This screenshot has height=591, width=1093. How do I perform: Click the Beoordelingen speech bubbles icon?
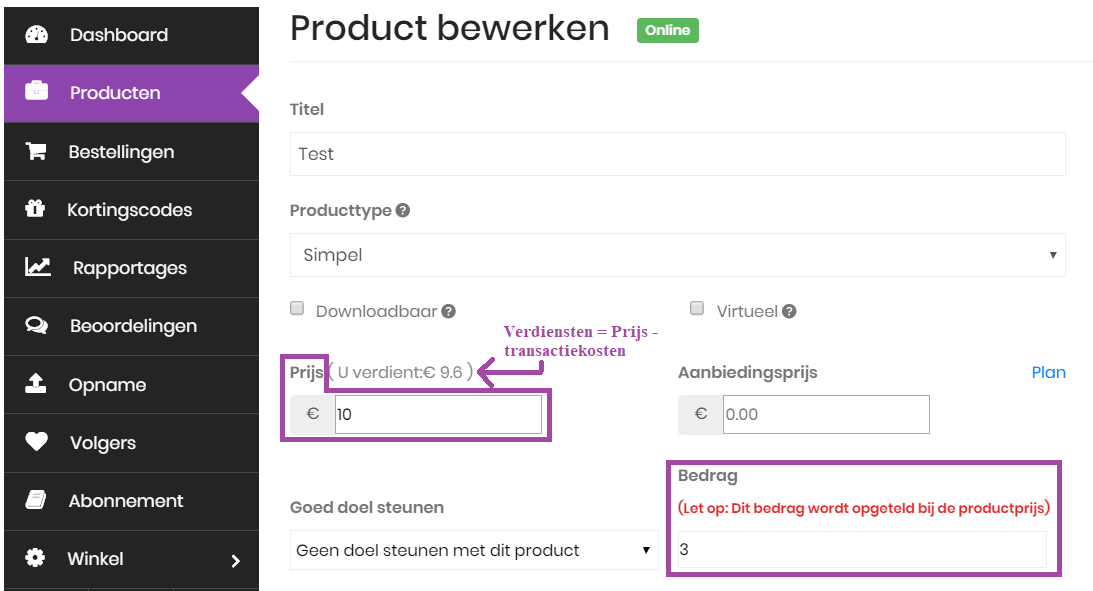point(36,325)
